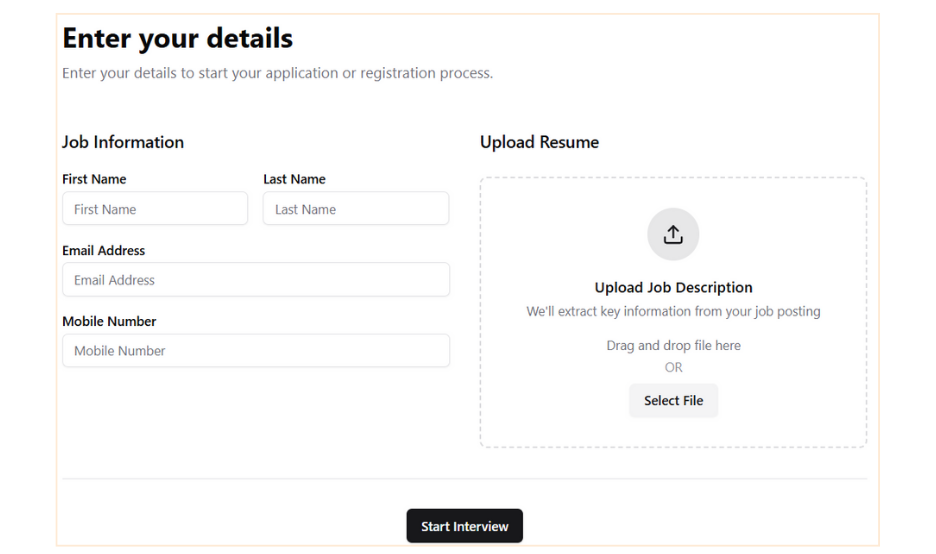Click the Mobile Number field label
This screenshot has height=554, width=936.
coord(109,321)
